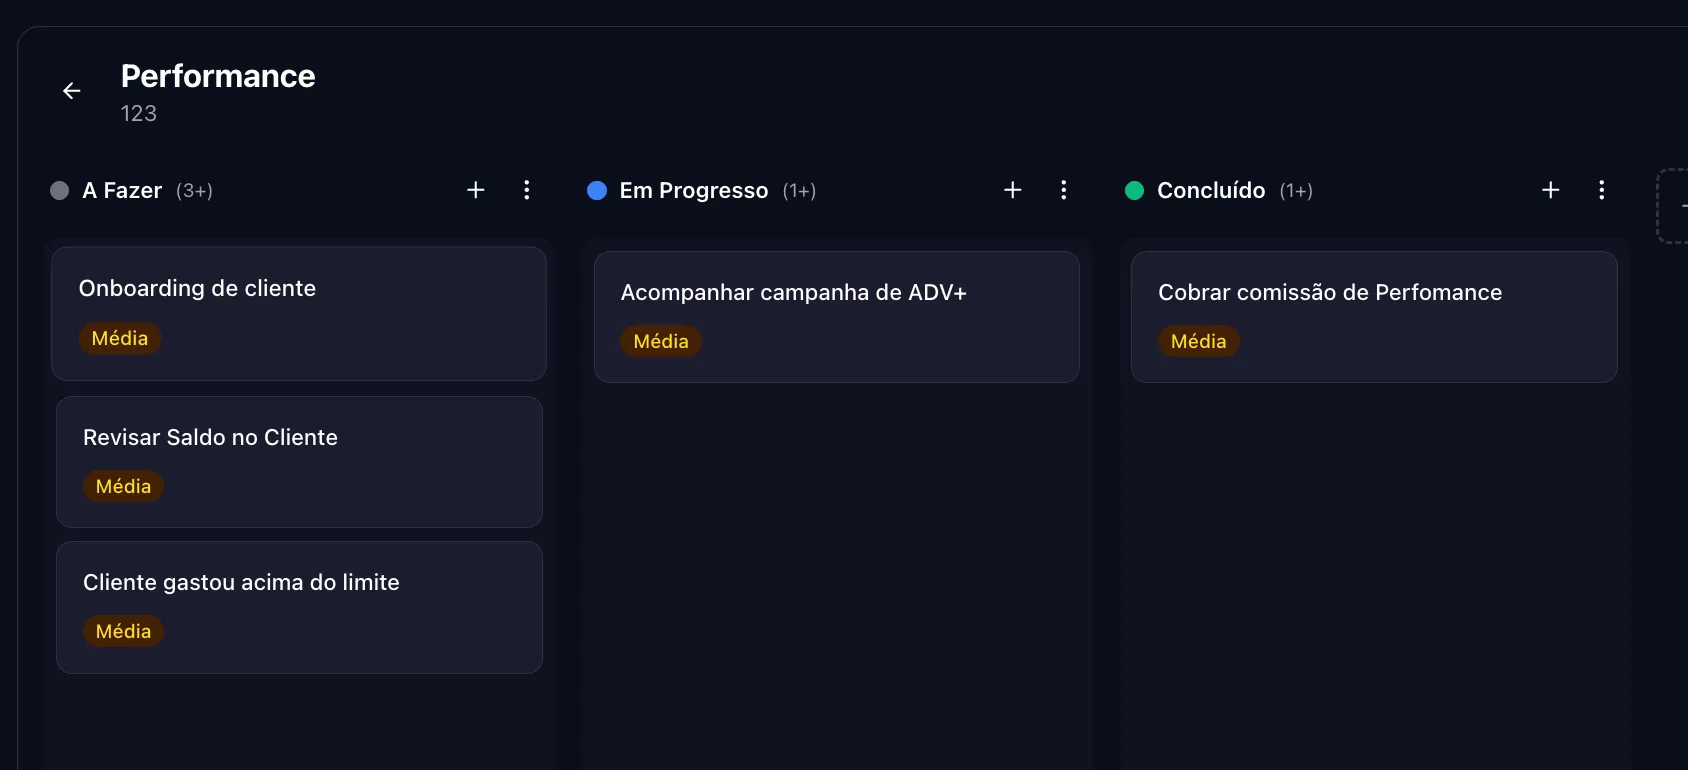1688x770 pixels.
Task: Click the green Concluído status dot
Action: coord(1134,191)
